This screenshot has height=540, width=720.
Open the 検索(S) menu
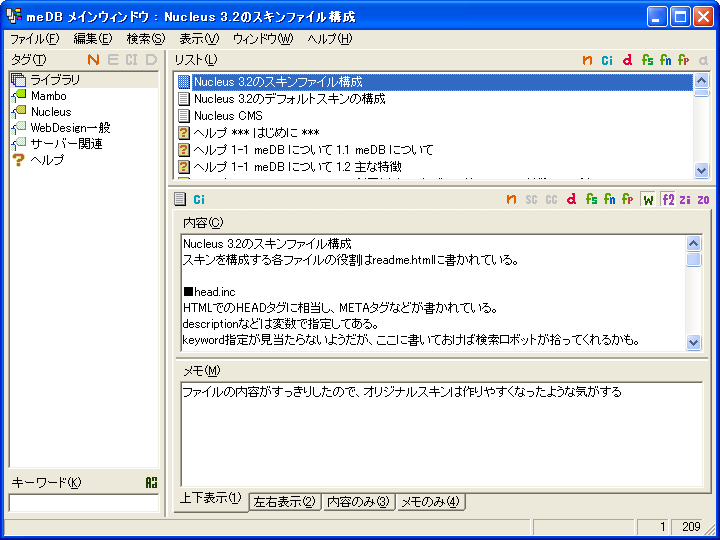(145, 39)
